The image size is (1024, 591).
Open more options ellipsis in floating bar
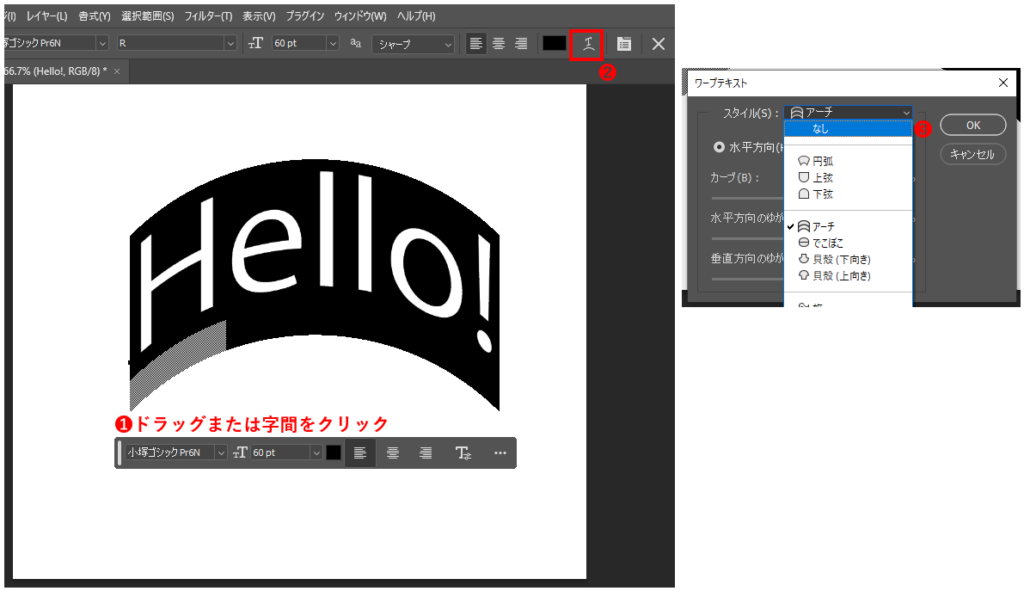pyautogui.click(x=500, y=453)
